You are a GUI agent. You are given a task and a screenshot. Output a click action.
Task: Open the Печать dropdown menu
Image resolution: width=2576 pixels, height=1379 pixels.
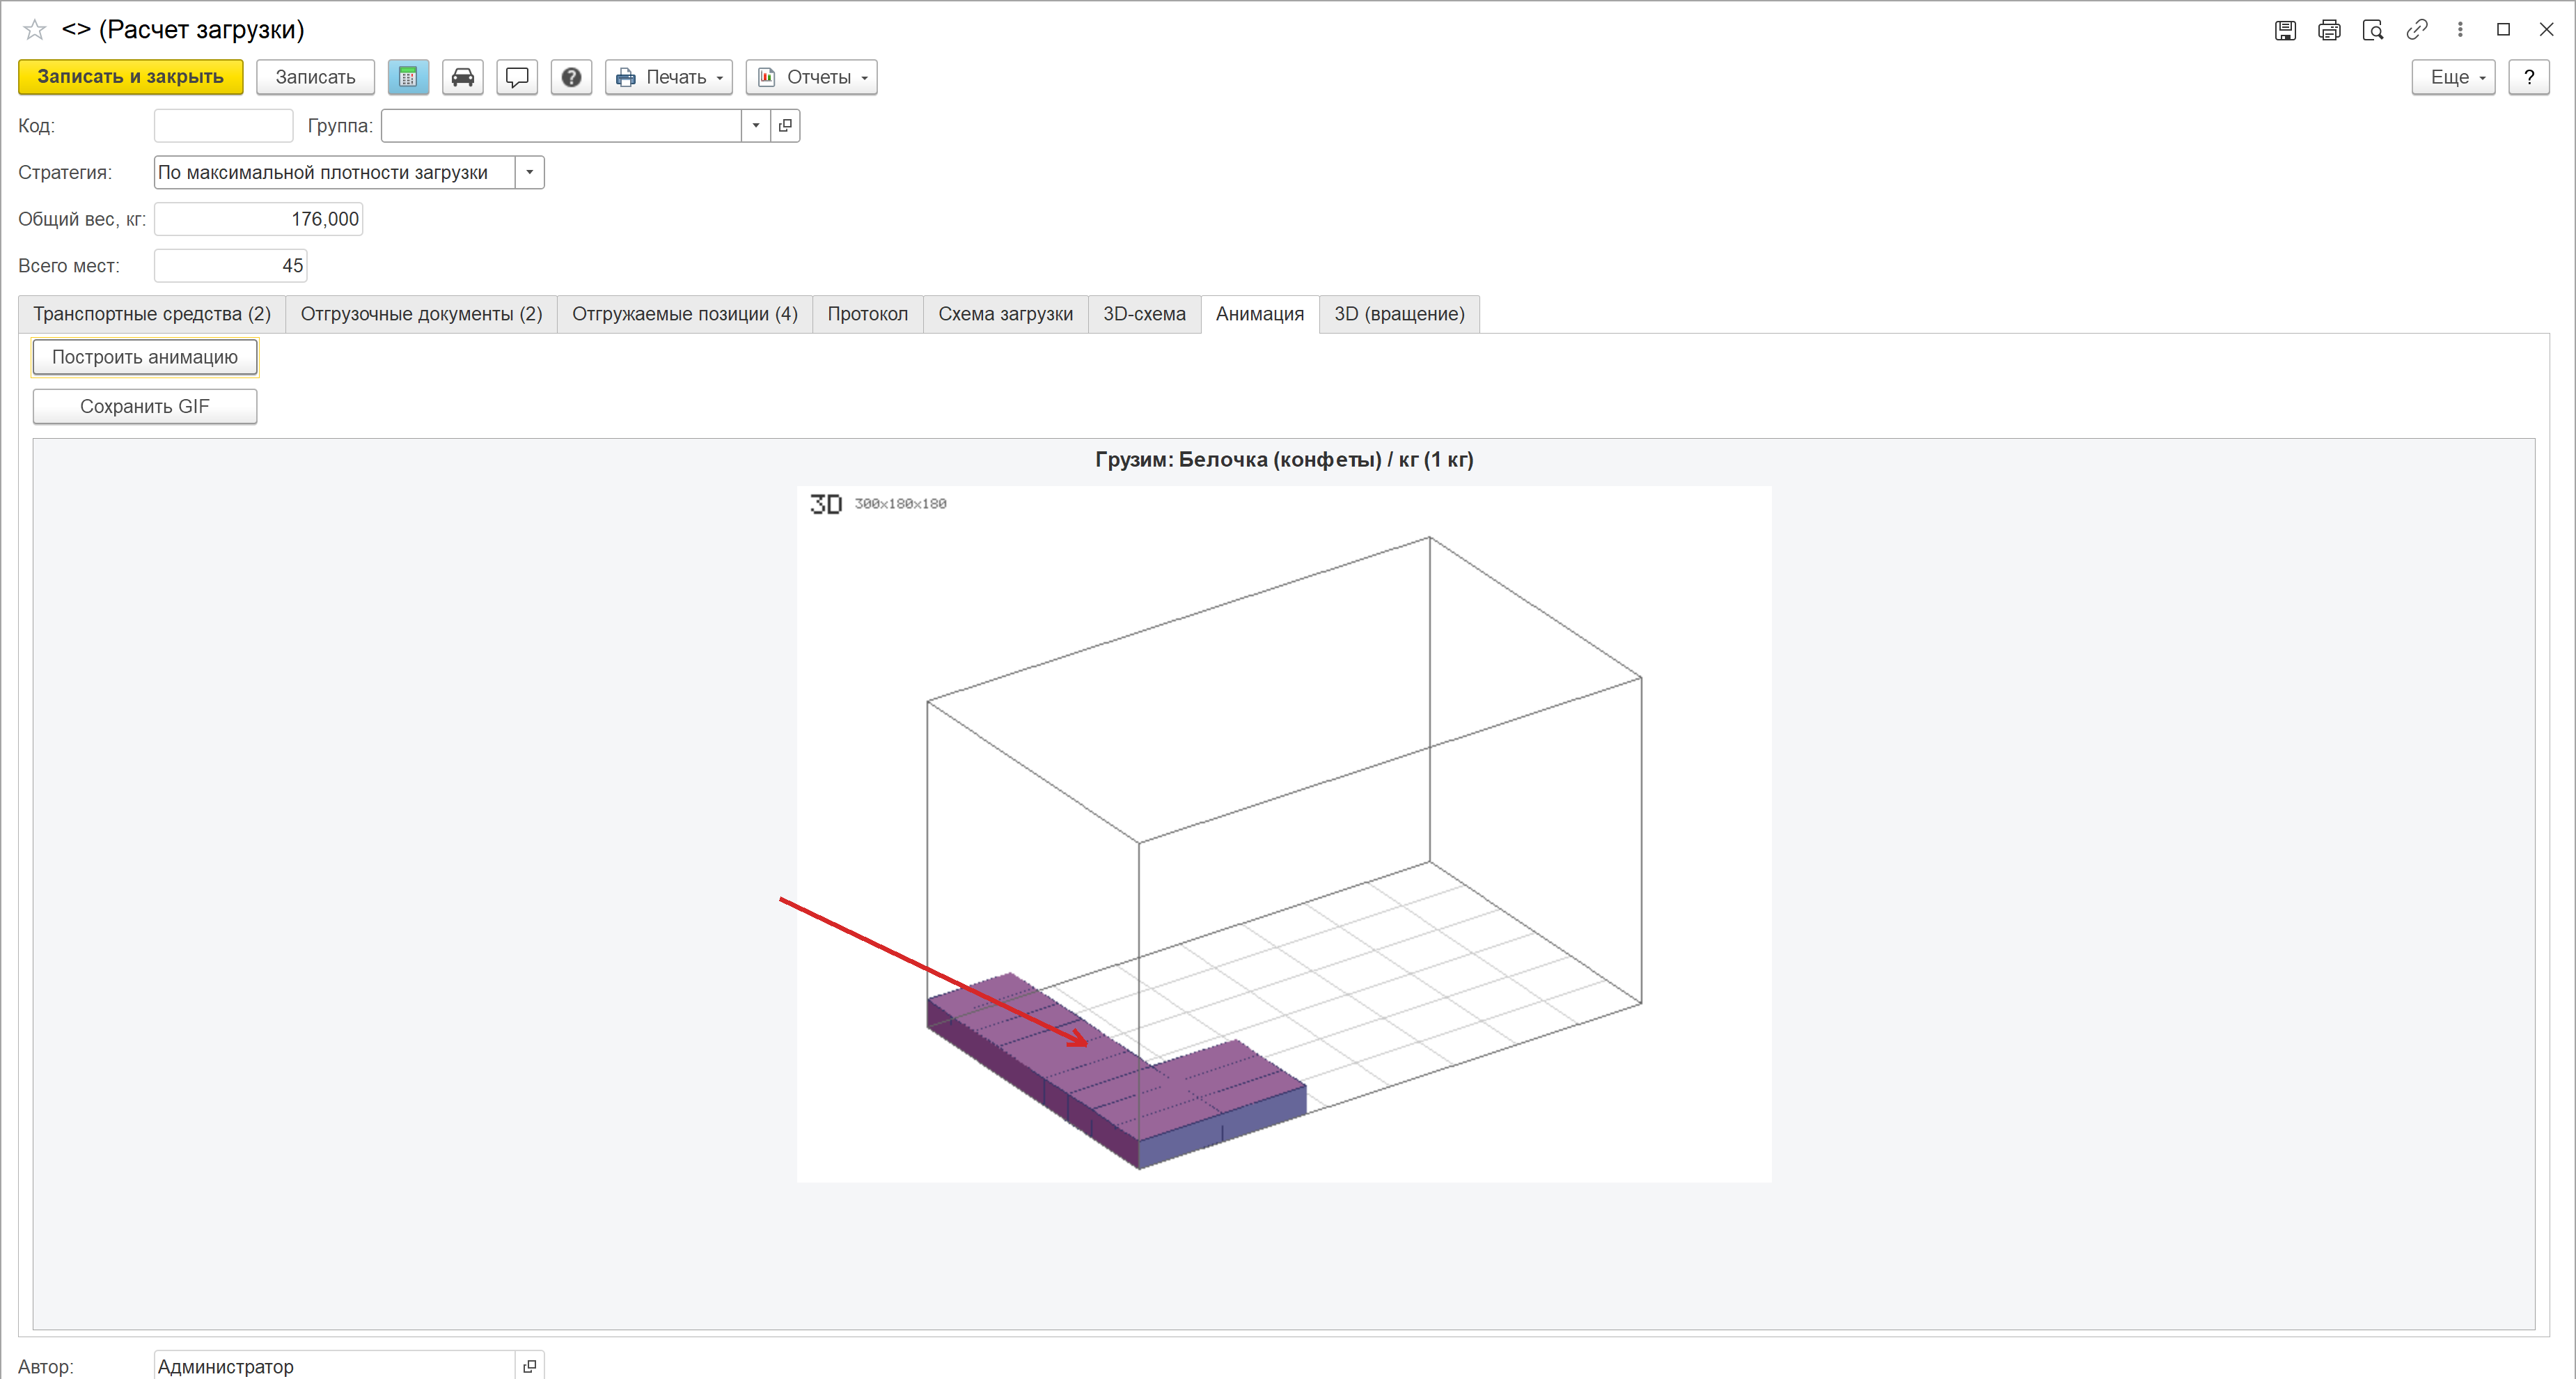point(669,77)
